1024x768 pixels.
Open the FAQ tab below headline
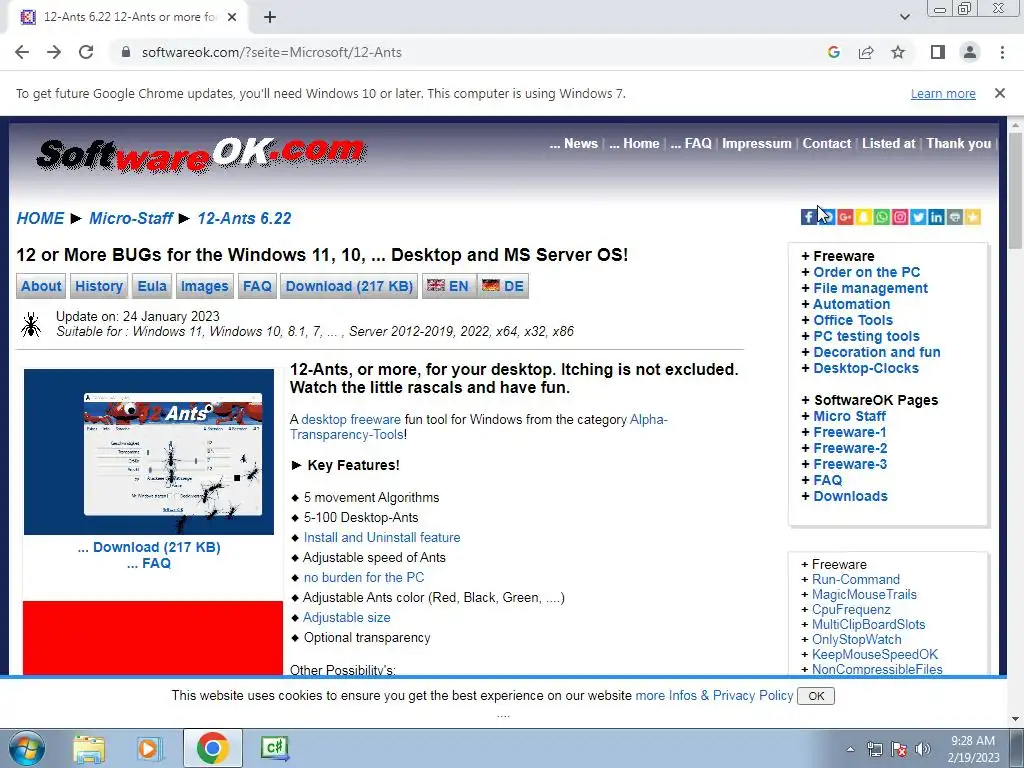click(257, 286)
